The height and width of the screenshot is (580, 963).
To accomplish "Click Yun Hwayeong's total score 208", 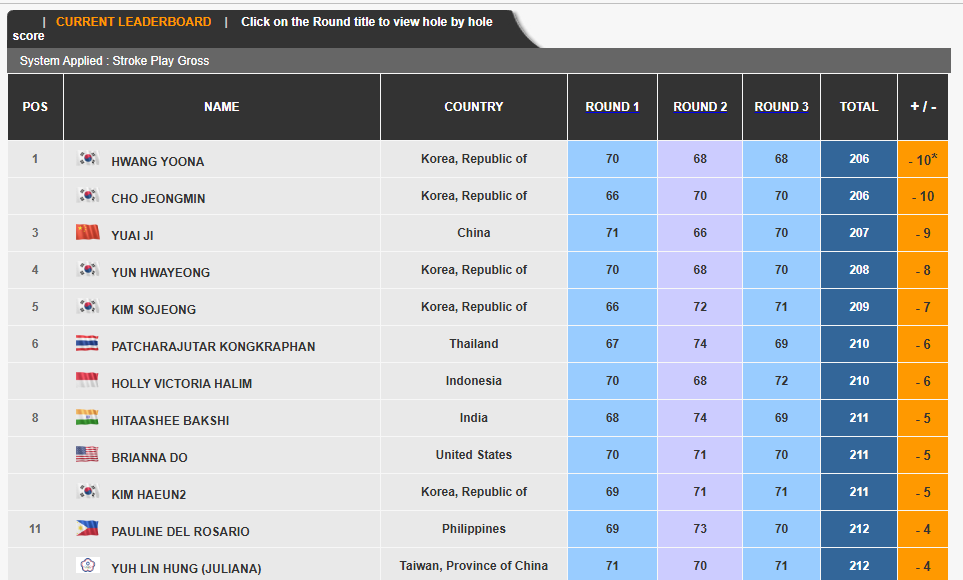I will point(859,270).
